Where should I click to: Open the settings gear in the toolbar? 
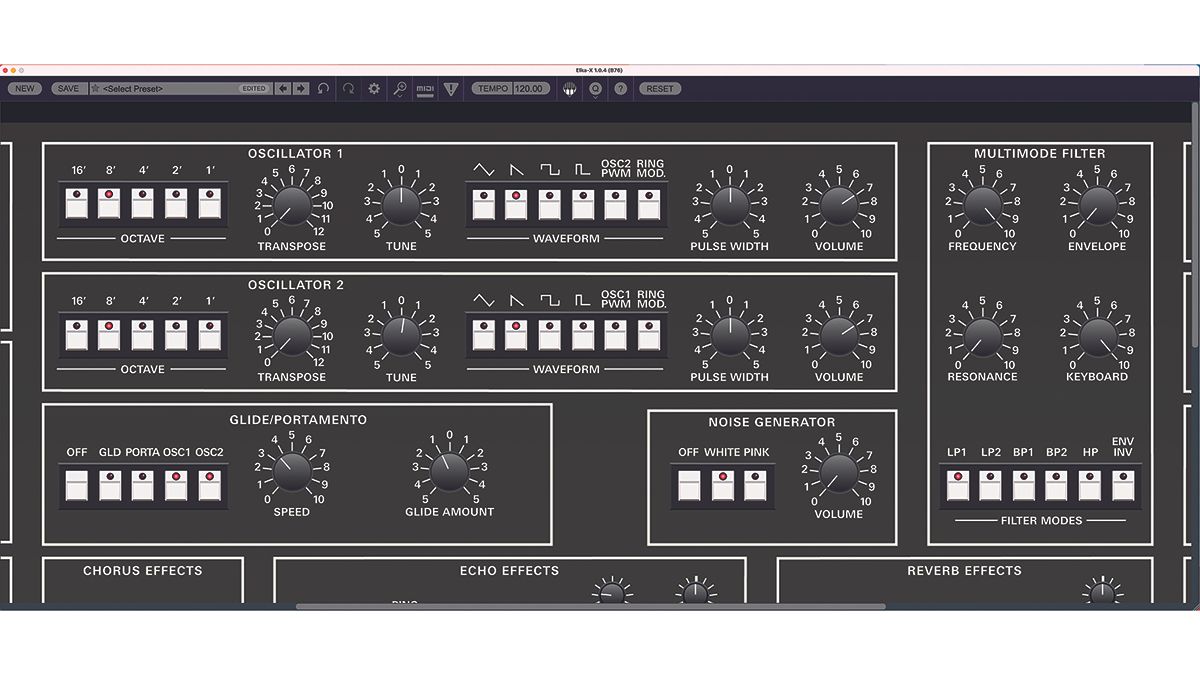[x=376, y=88]
